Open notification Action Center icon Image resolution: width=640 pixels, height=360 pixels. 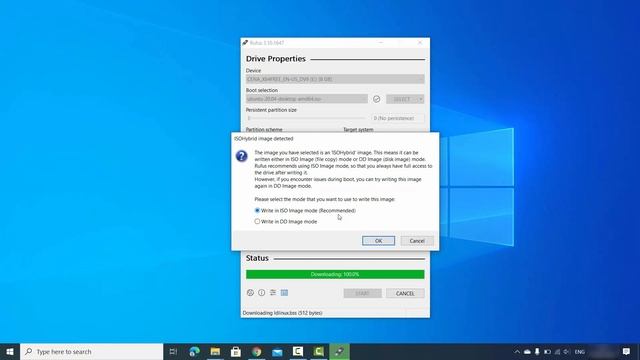click(627, 351)
